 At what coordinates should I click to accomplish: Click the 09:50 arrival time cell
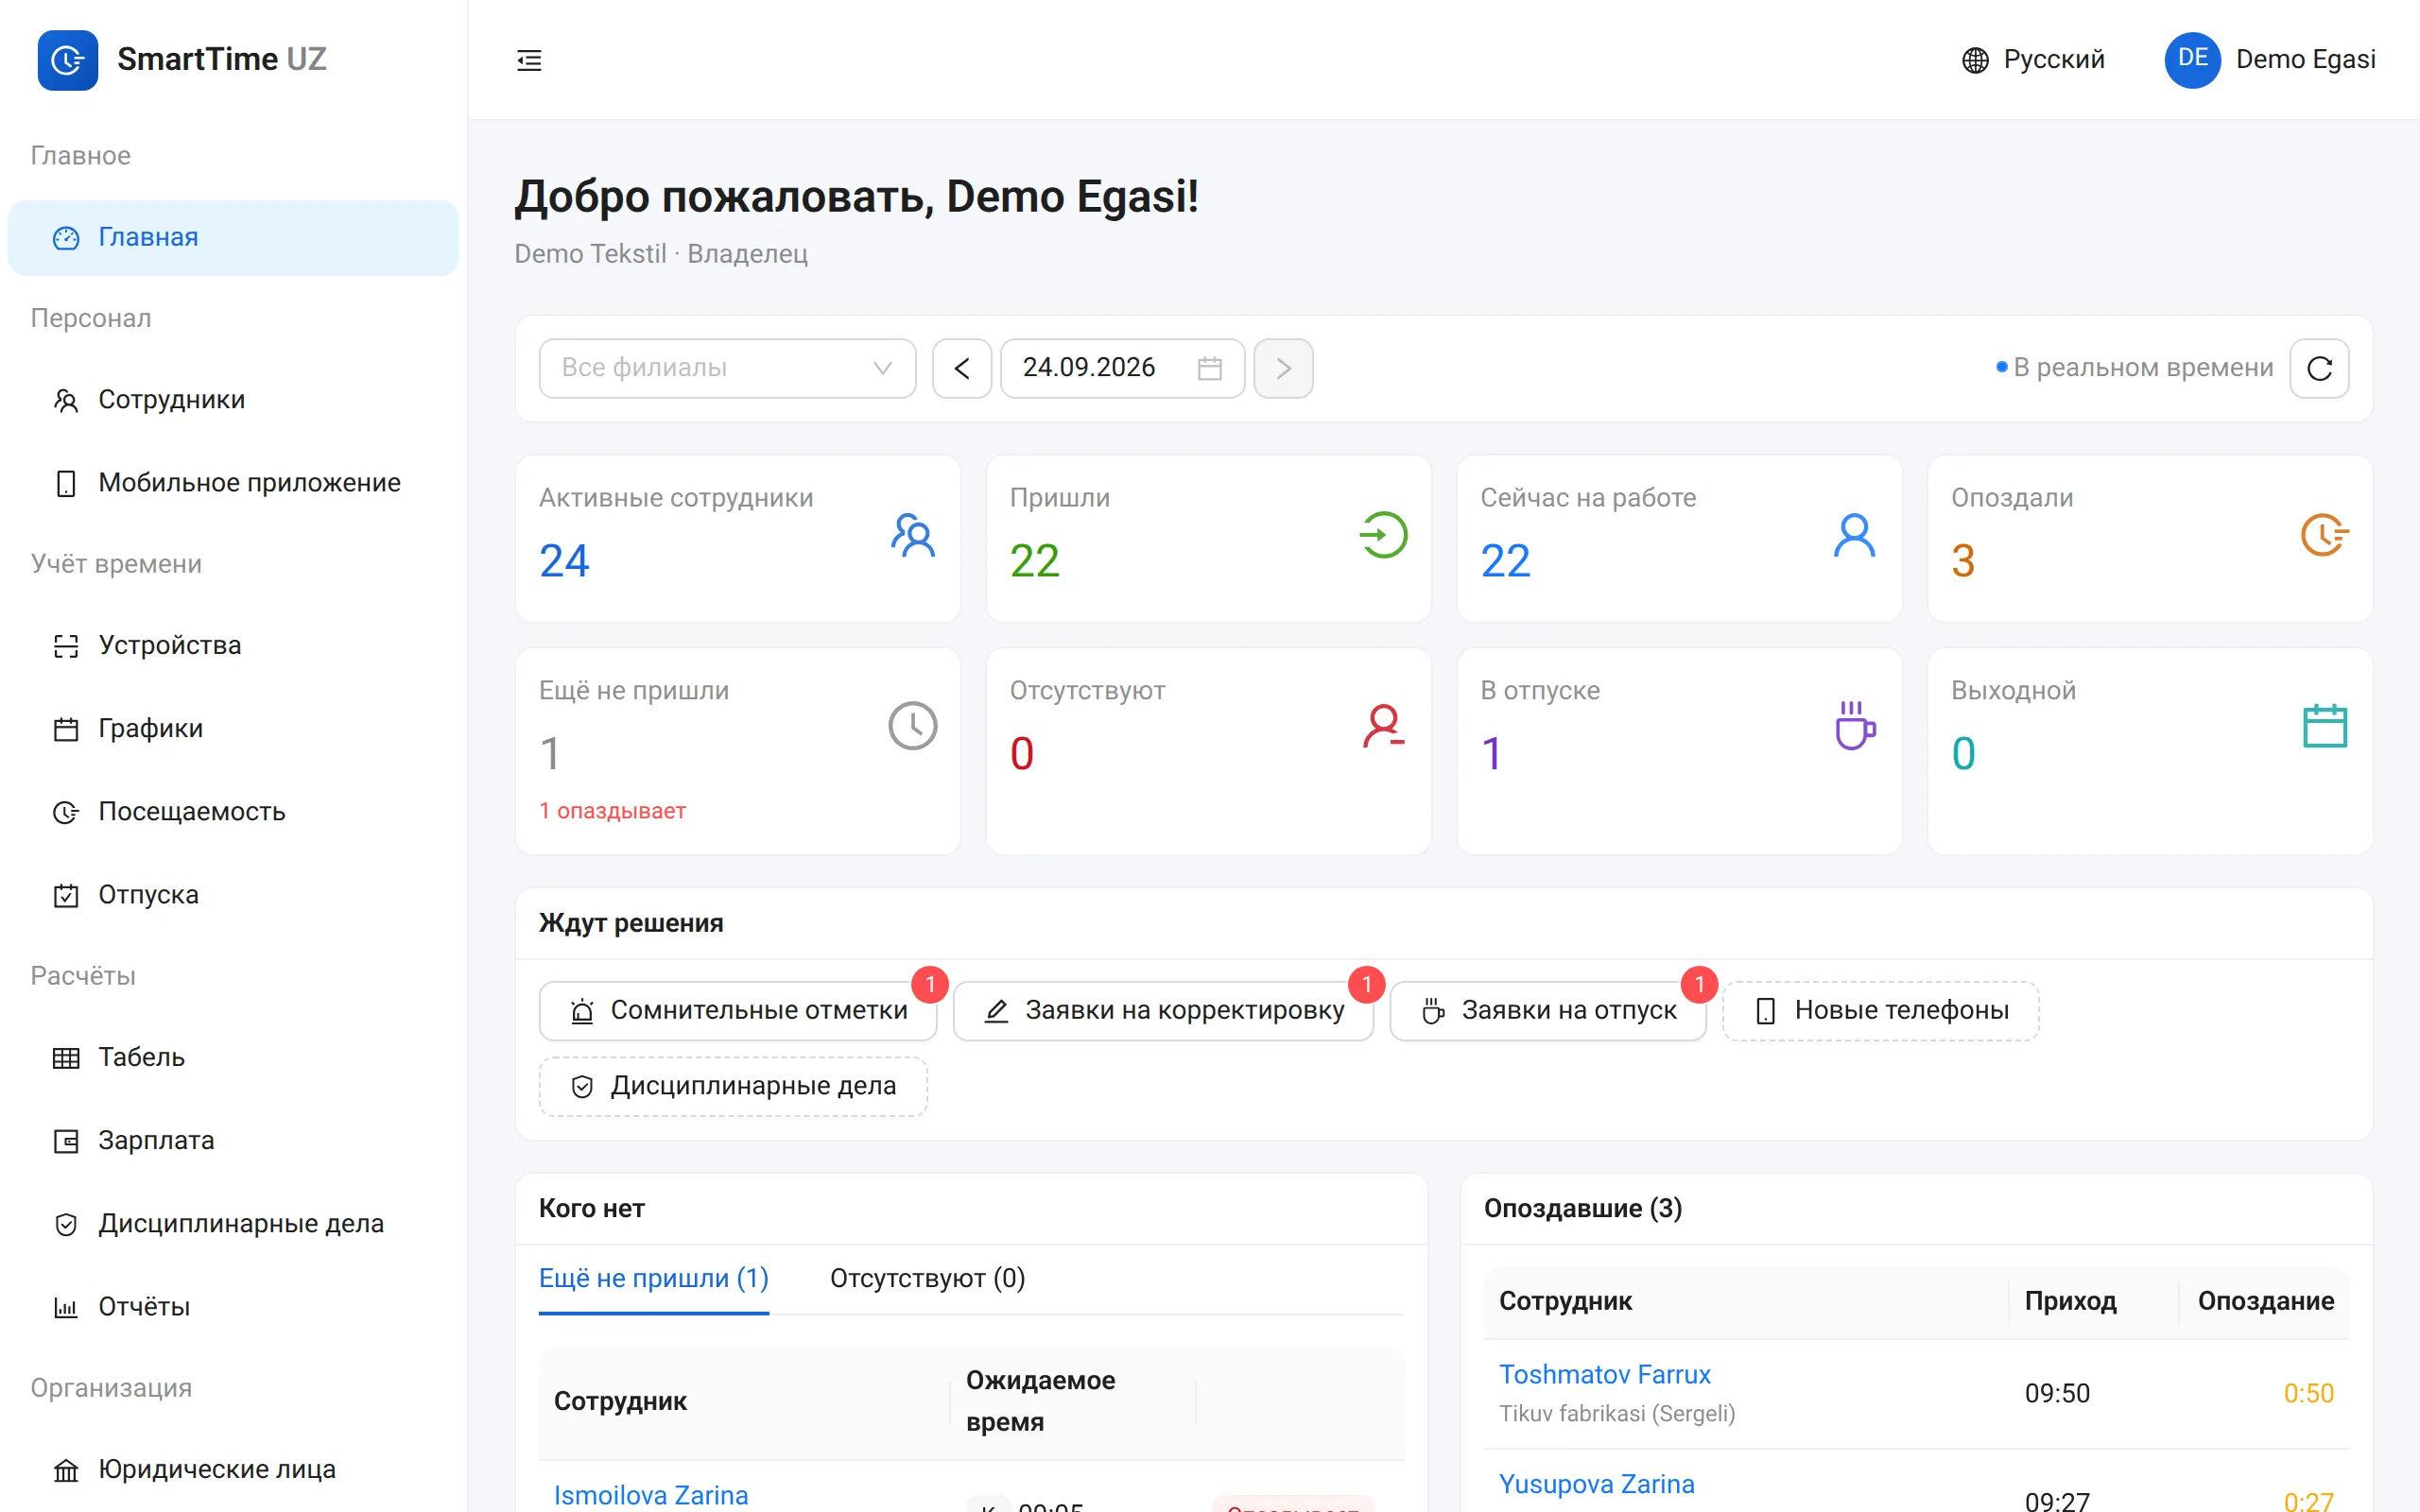[2057, 1393]
